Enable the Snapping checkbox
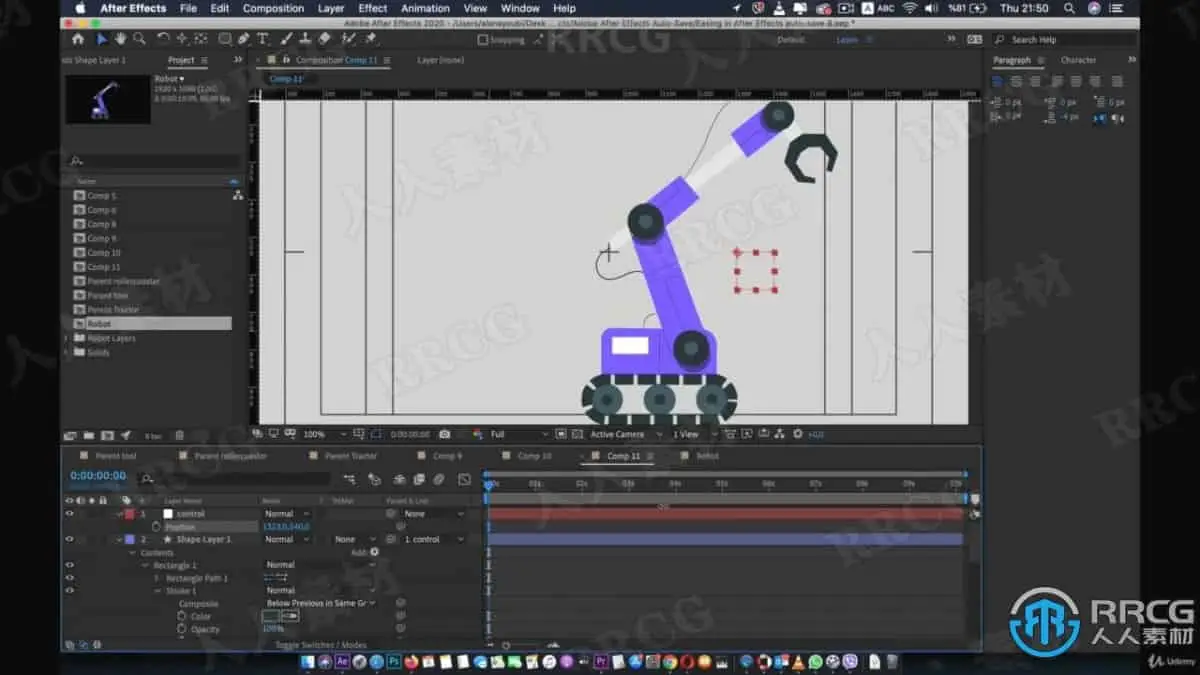1200x675 pixels. 483,40
